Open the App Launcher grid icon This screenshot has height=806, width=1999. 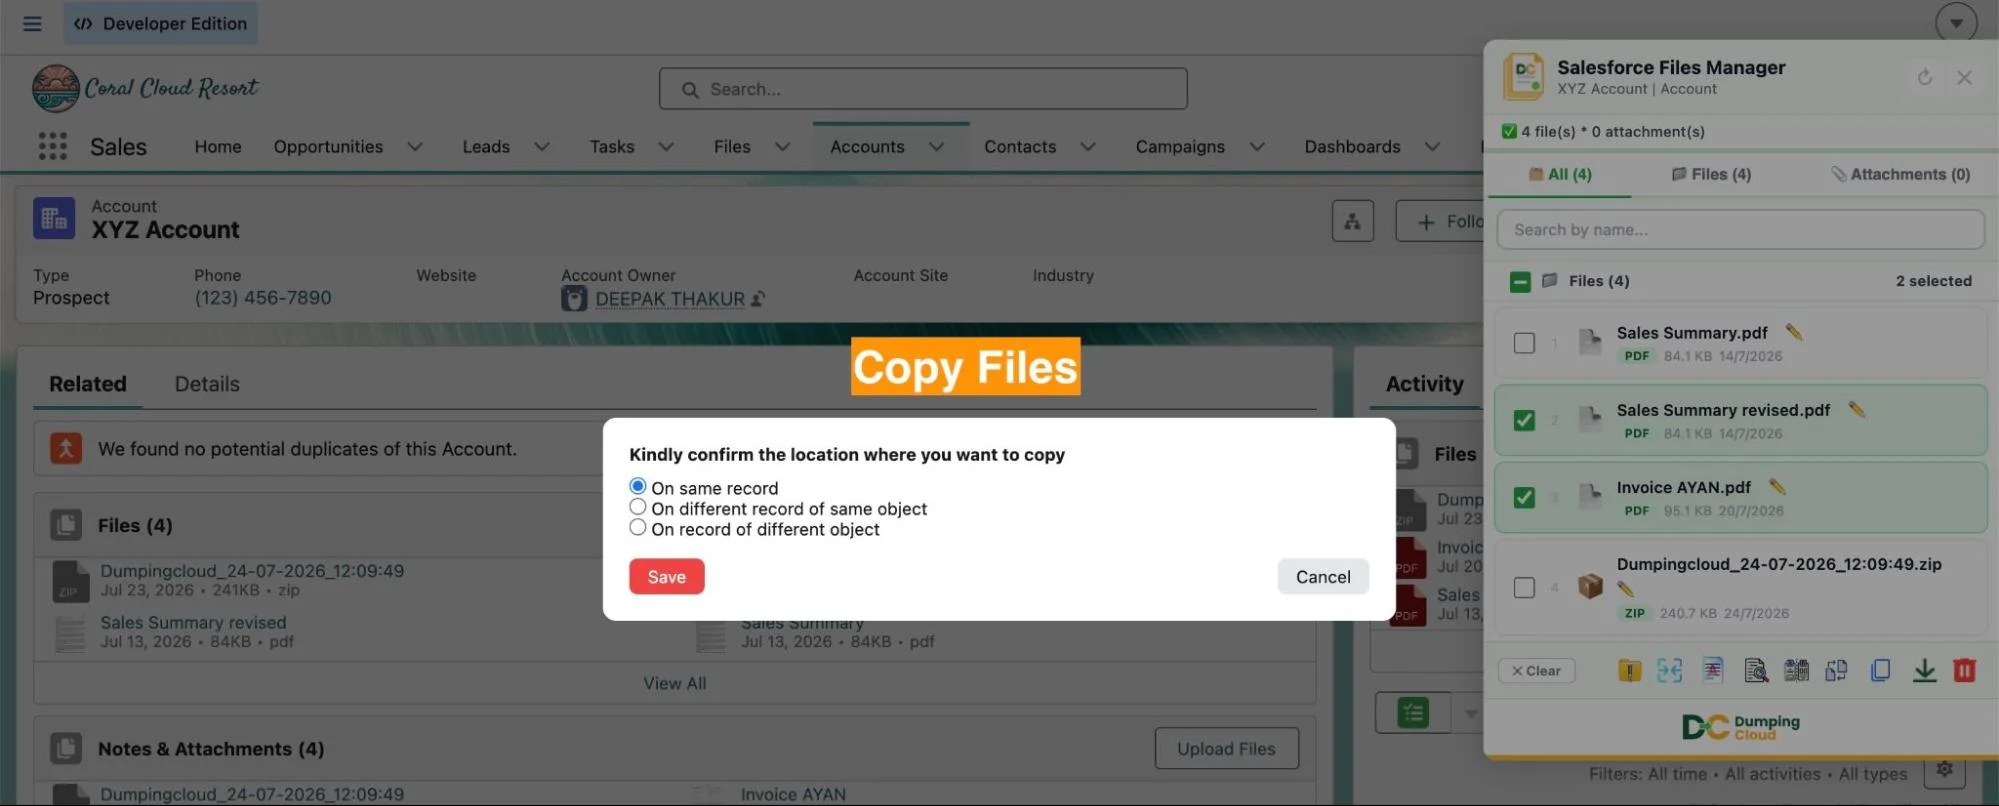(x=52, y=146)
